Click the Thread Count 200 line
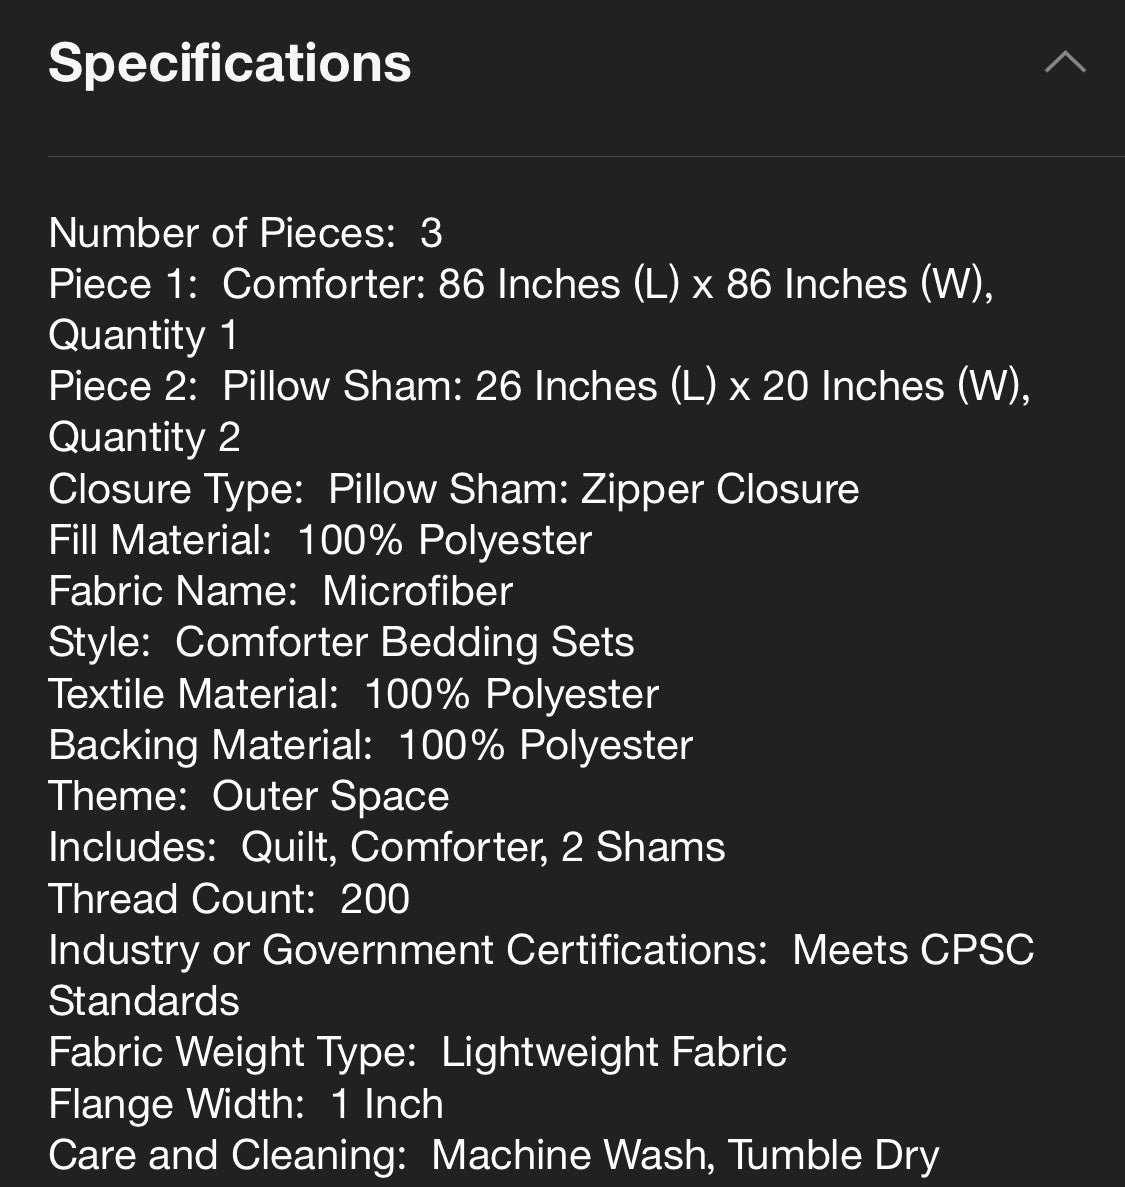 [229, 899]
